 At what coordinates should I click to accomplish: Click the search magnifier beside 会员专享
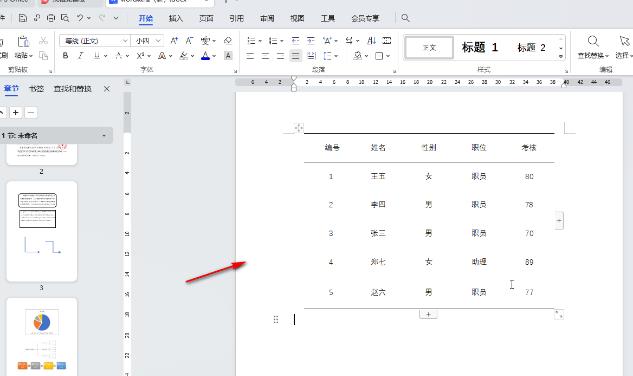coord(405,18)
